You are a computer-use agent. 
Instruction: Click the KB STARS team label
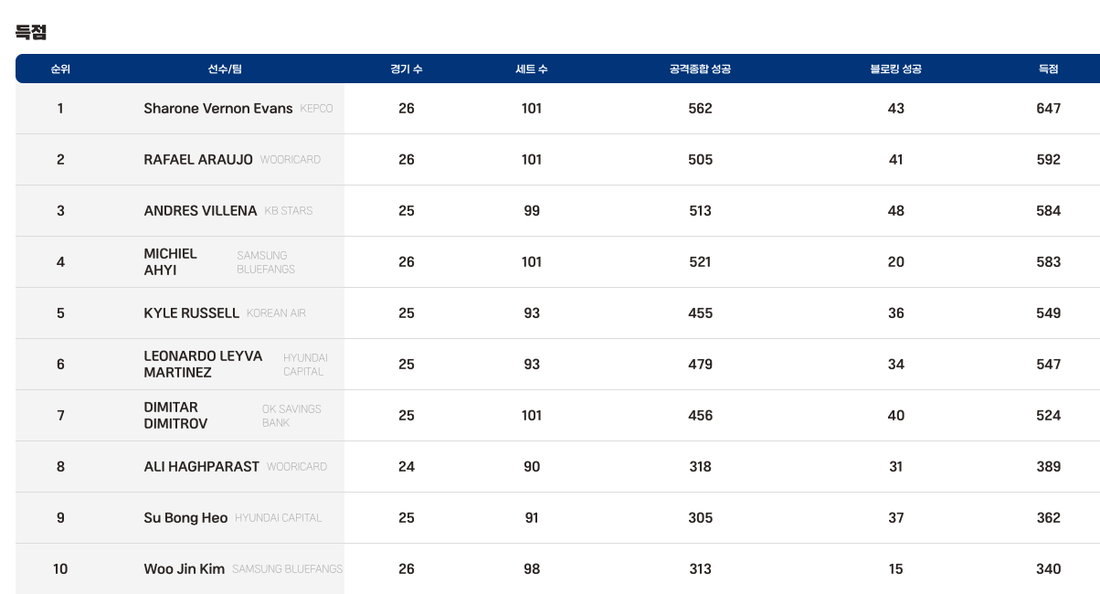(288, 211)
